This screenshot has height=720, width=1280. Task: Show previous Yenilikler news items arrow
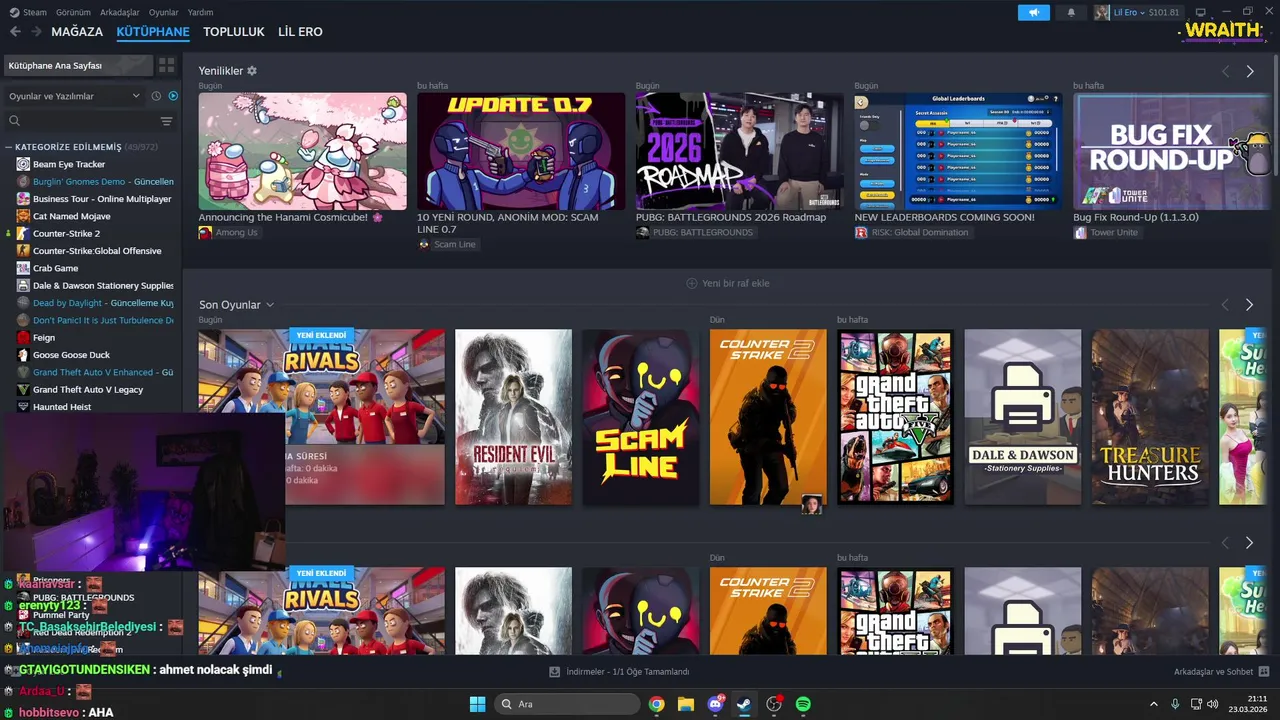pos(1226,72)
